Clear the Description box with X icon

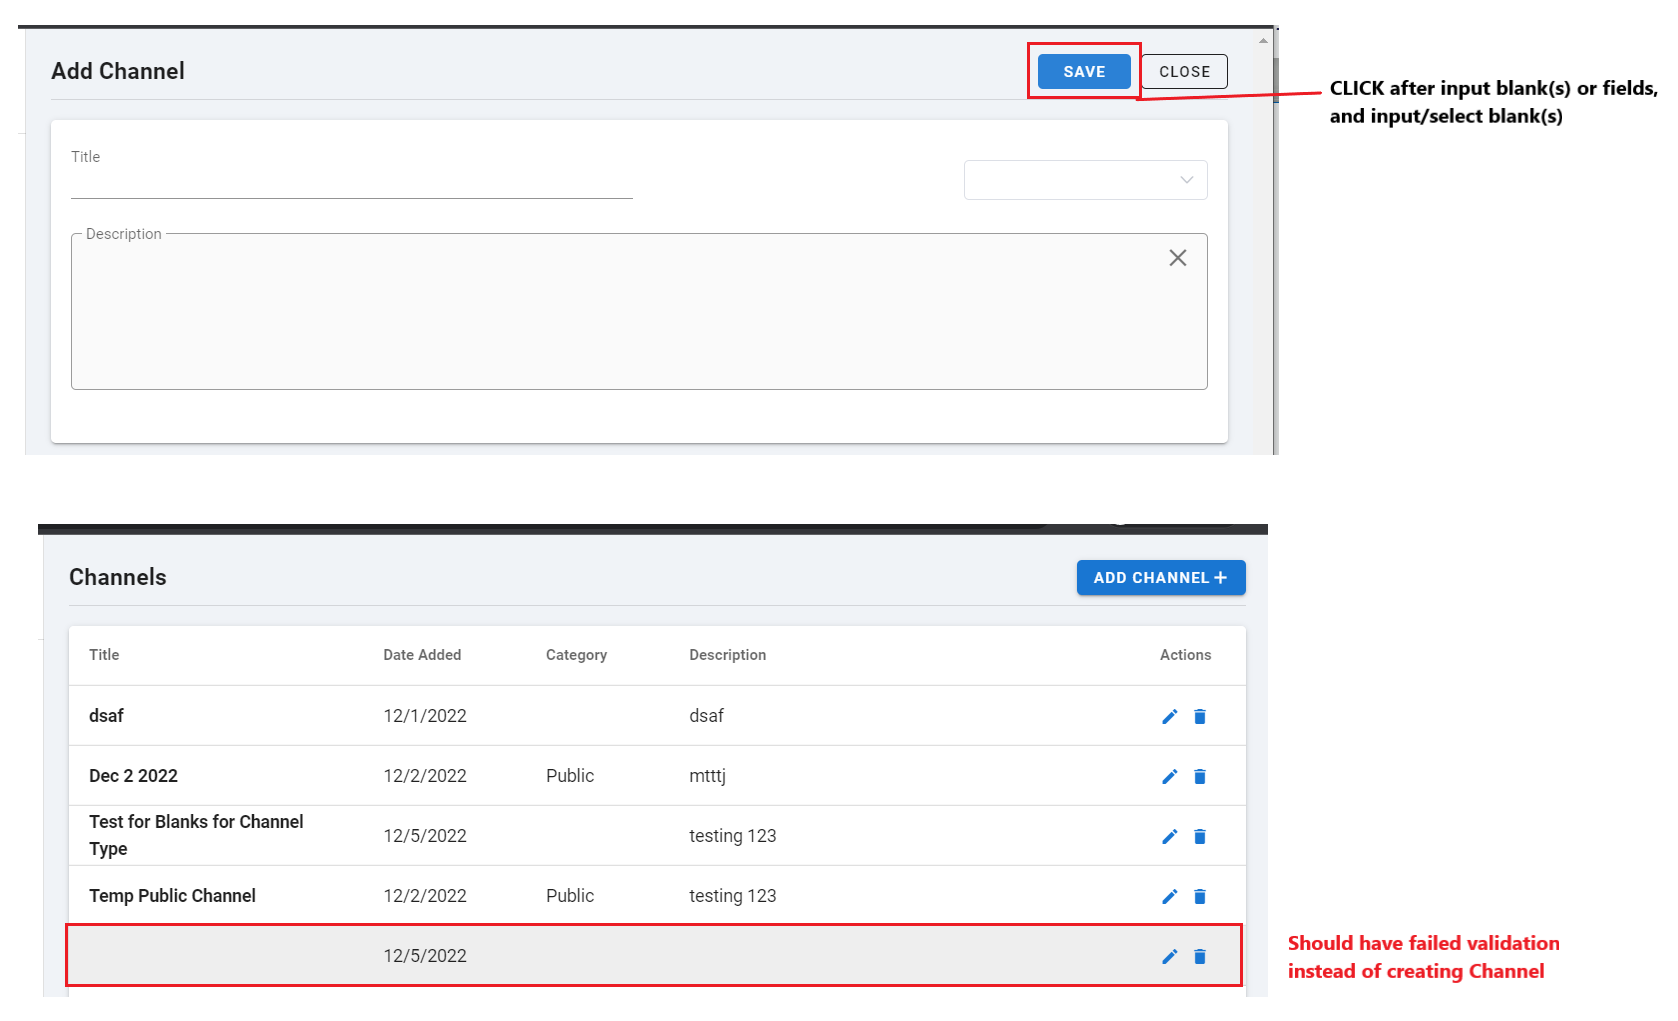tap(1178, 258)
